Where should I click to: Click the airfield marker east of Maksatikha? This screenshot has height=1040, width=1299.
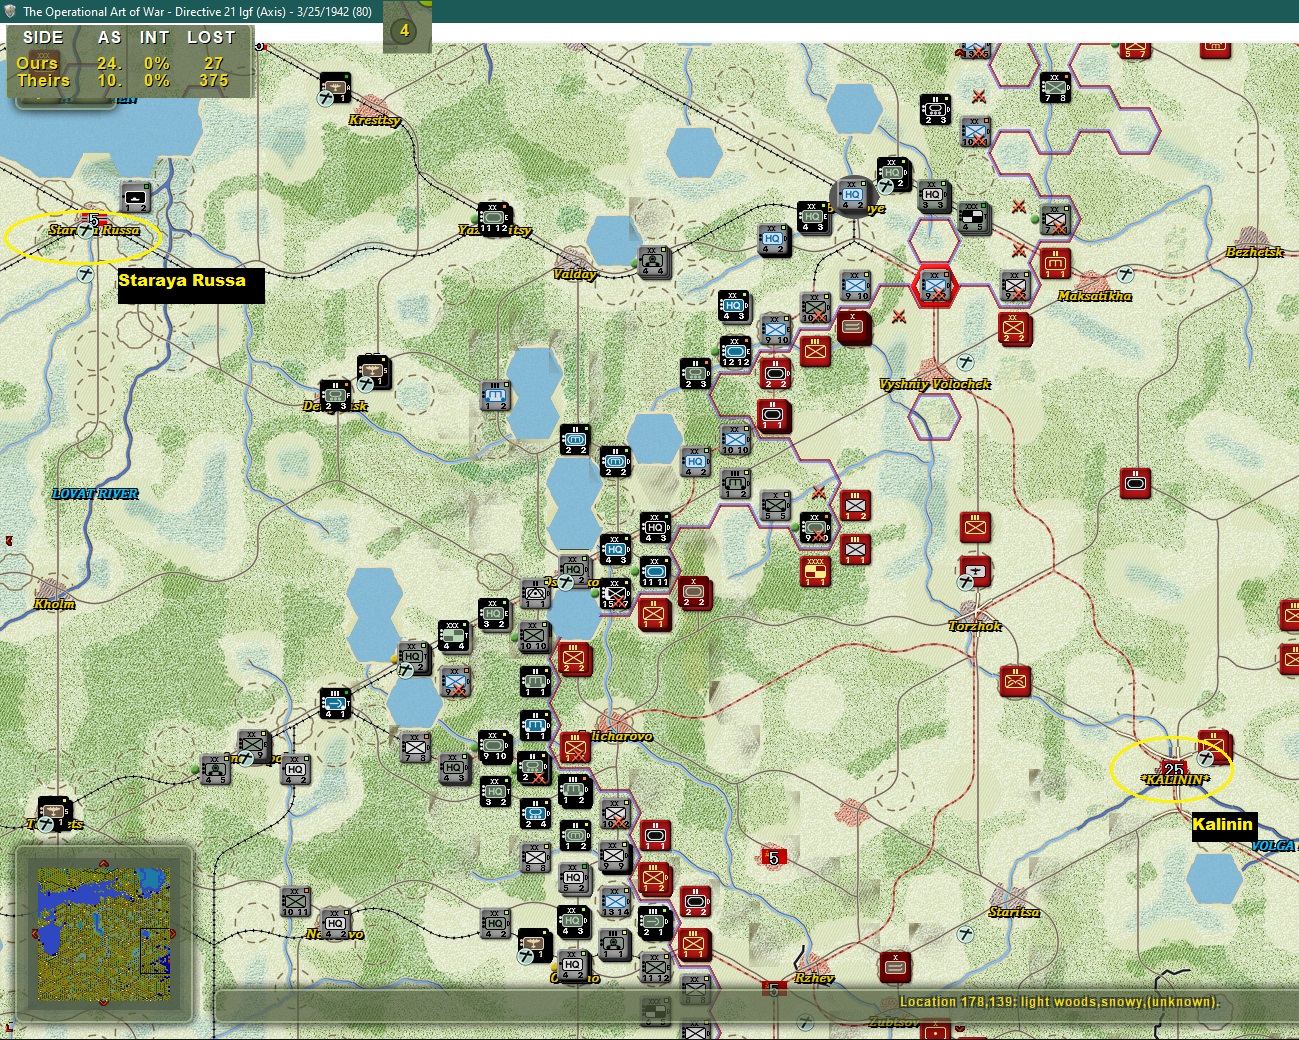1126,274
